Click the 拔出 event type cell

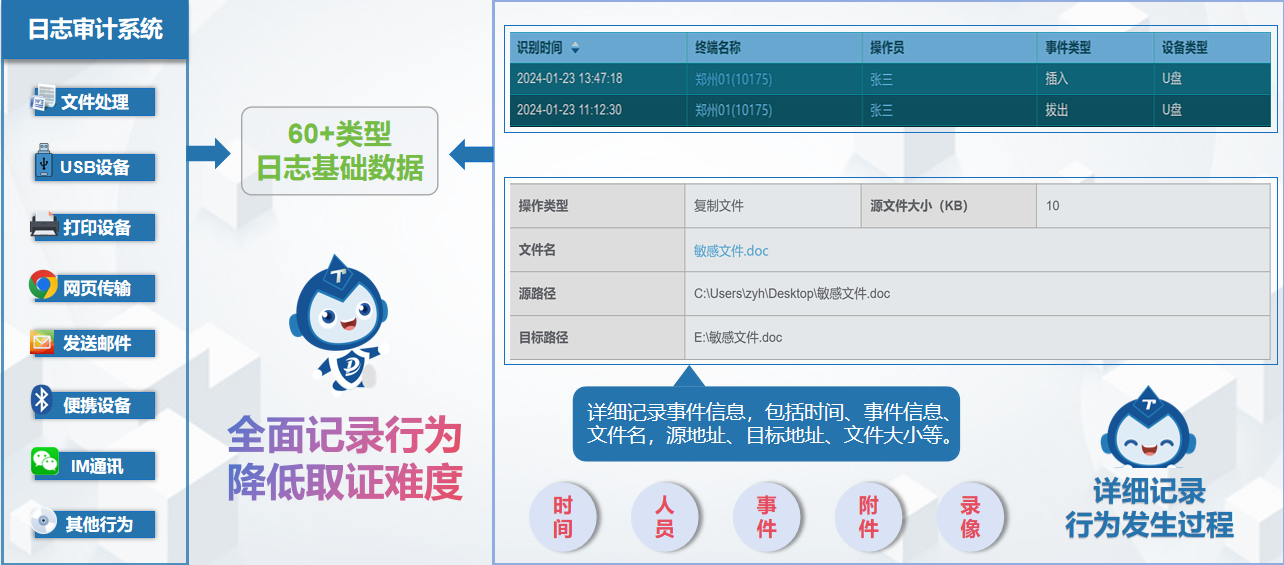point(1095,110)
